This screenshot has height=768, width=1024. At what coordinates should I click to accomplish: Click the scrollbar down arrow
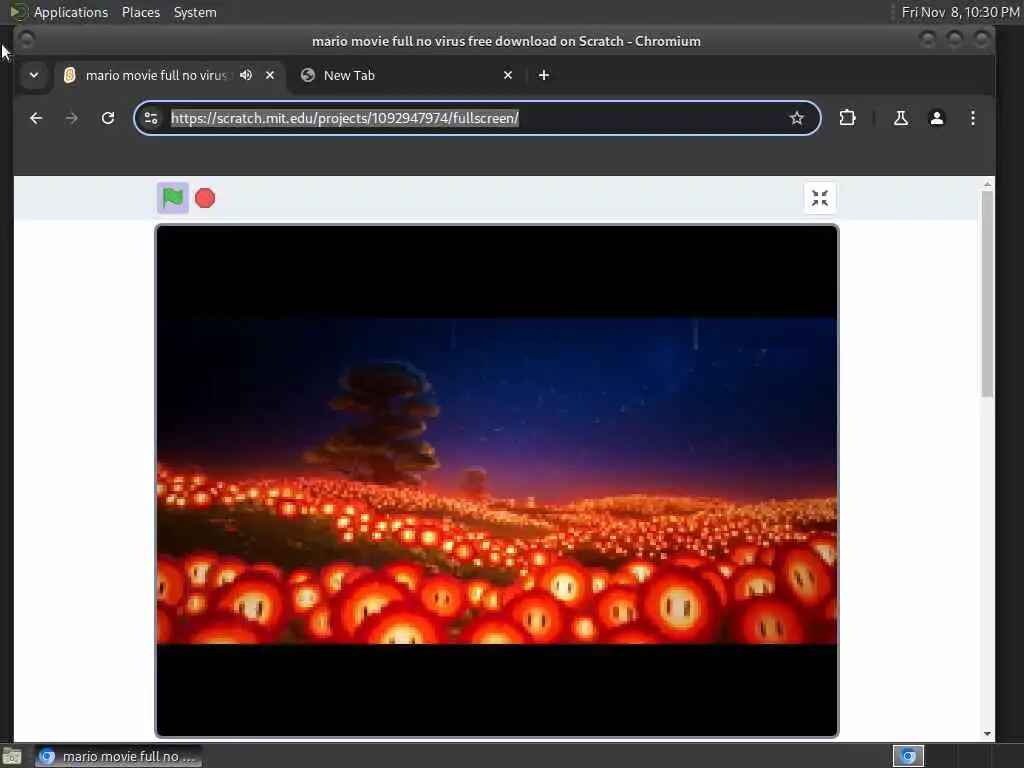pyautogui.click(x=987, y=734)
